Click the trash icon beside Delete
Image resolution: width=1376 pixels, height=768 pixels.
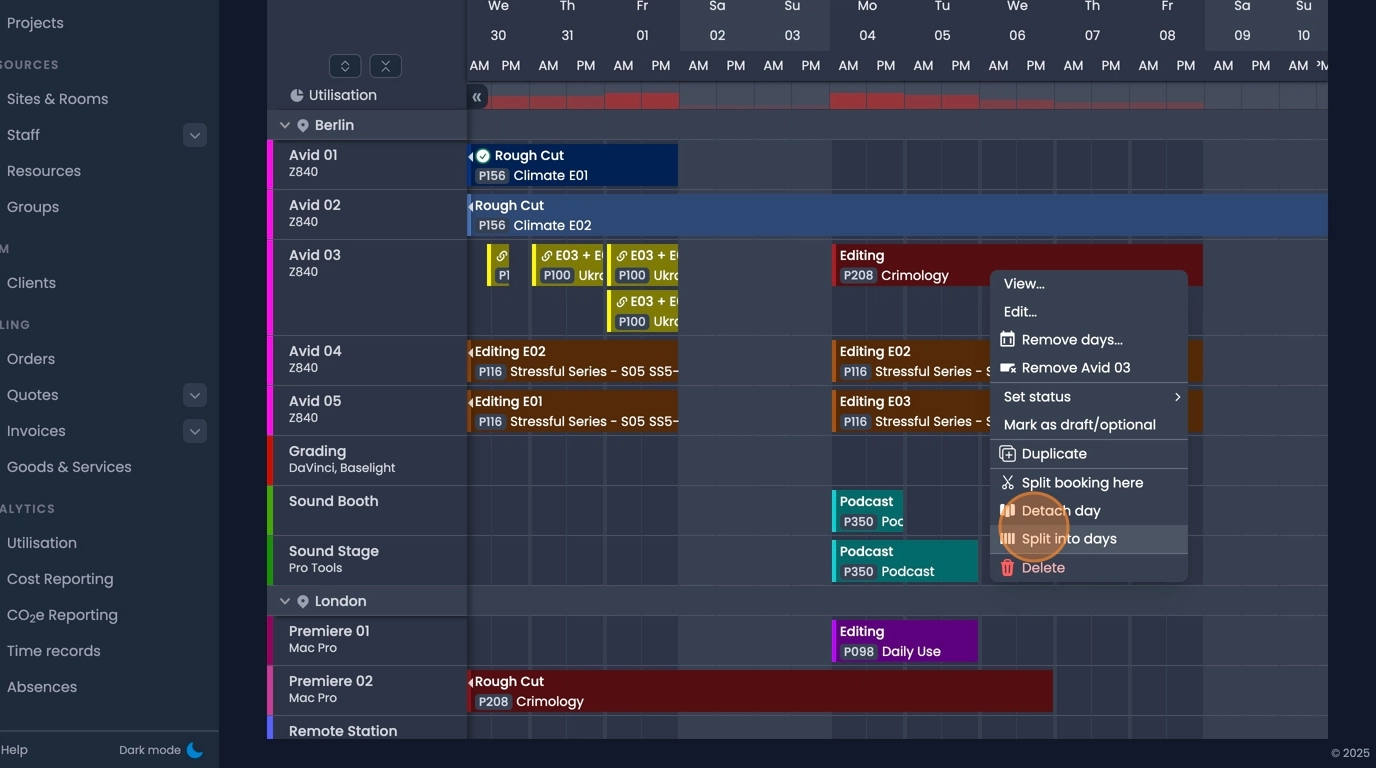point(1007,568)
